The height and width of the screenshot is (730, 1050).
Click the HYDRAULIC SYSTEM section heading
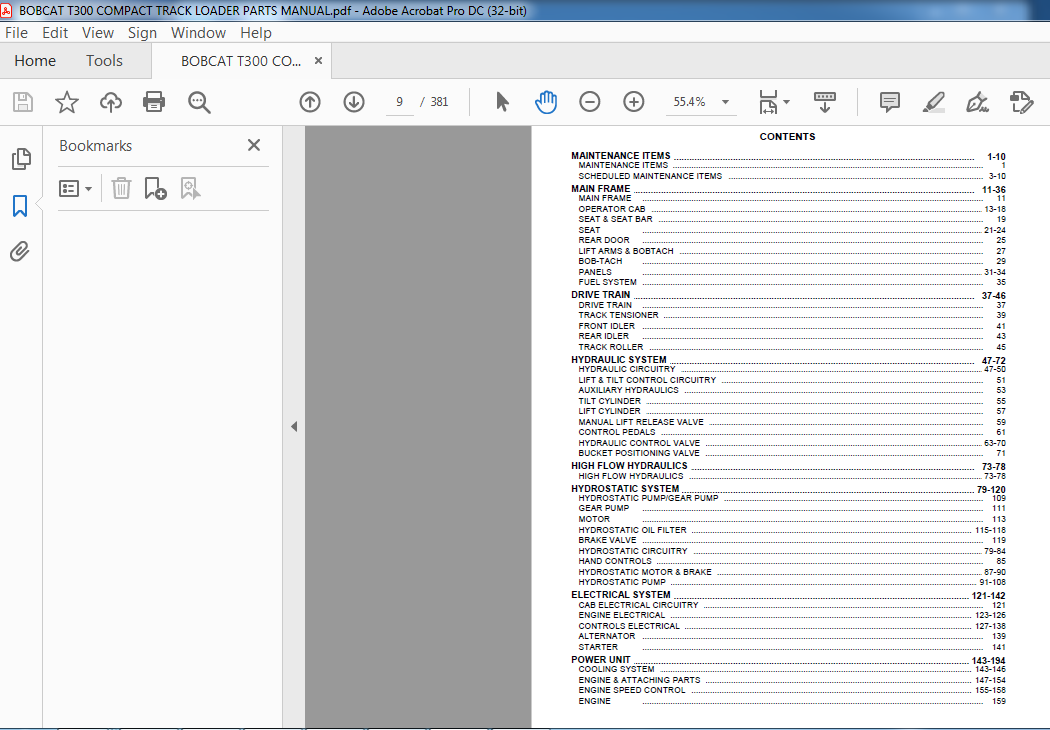coord(619,360)
